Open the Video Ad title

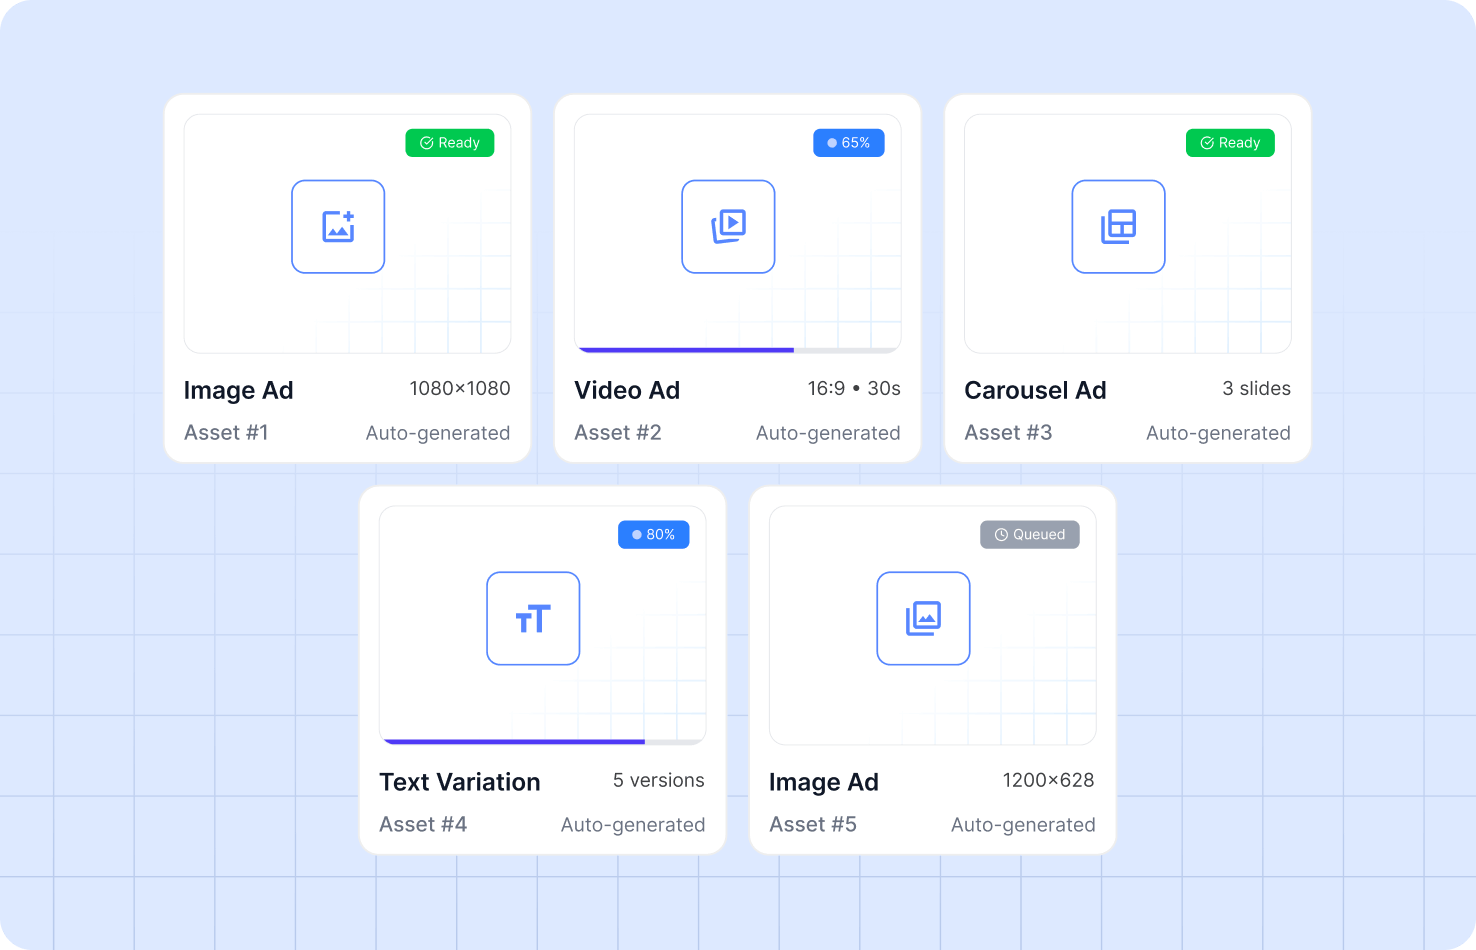point(627,391)
